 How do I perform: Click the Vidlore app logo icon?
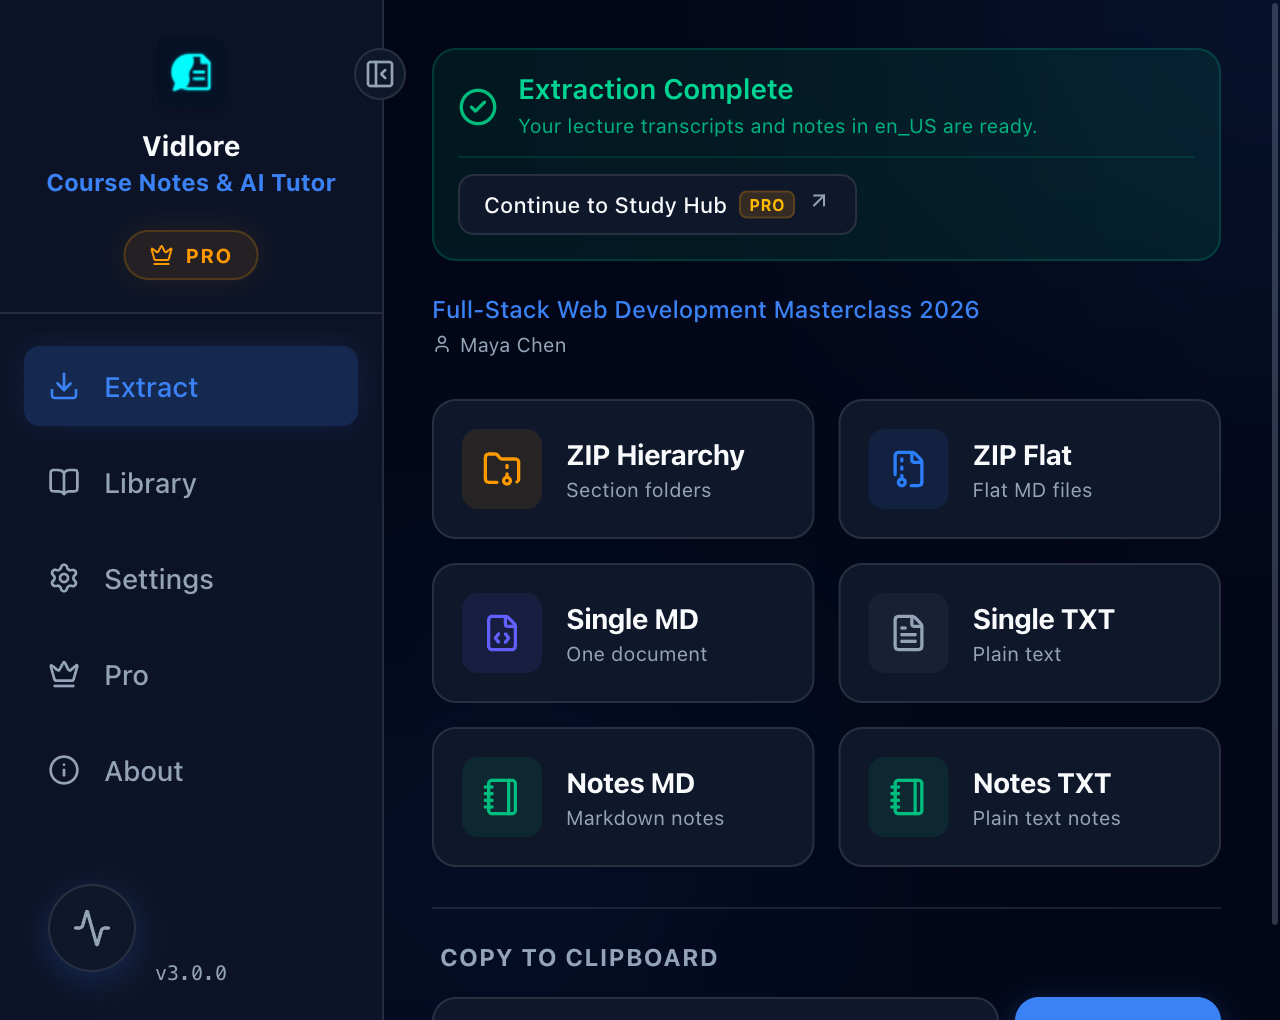191,73
